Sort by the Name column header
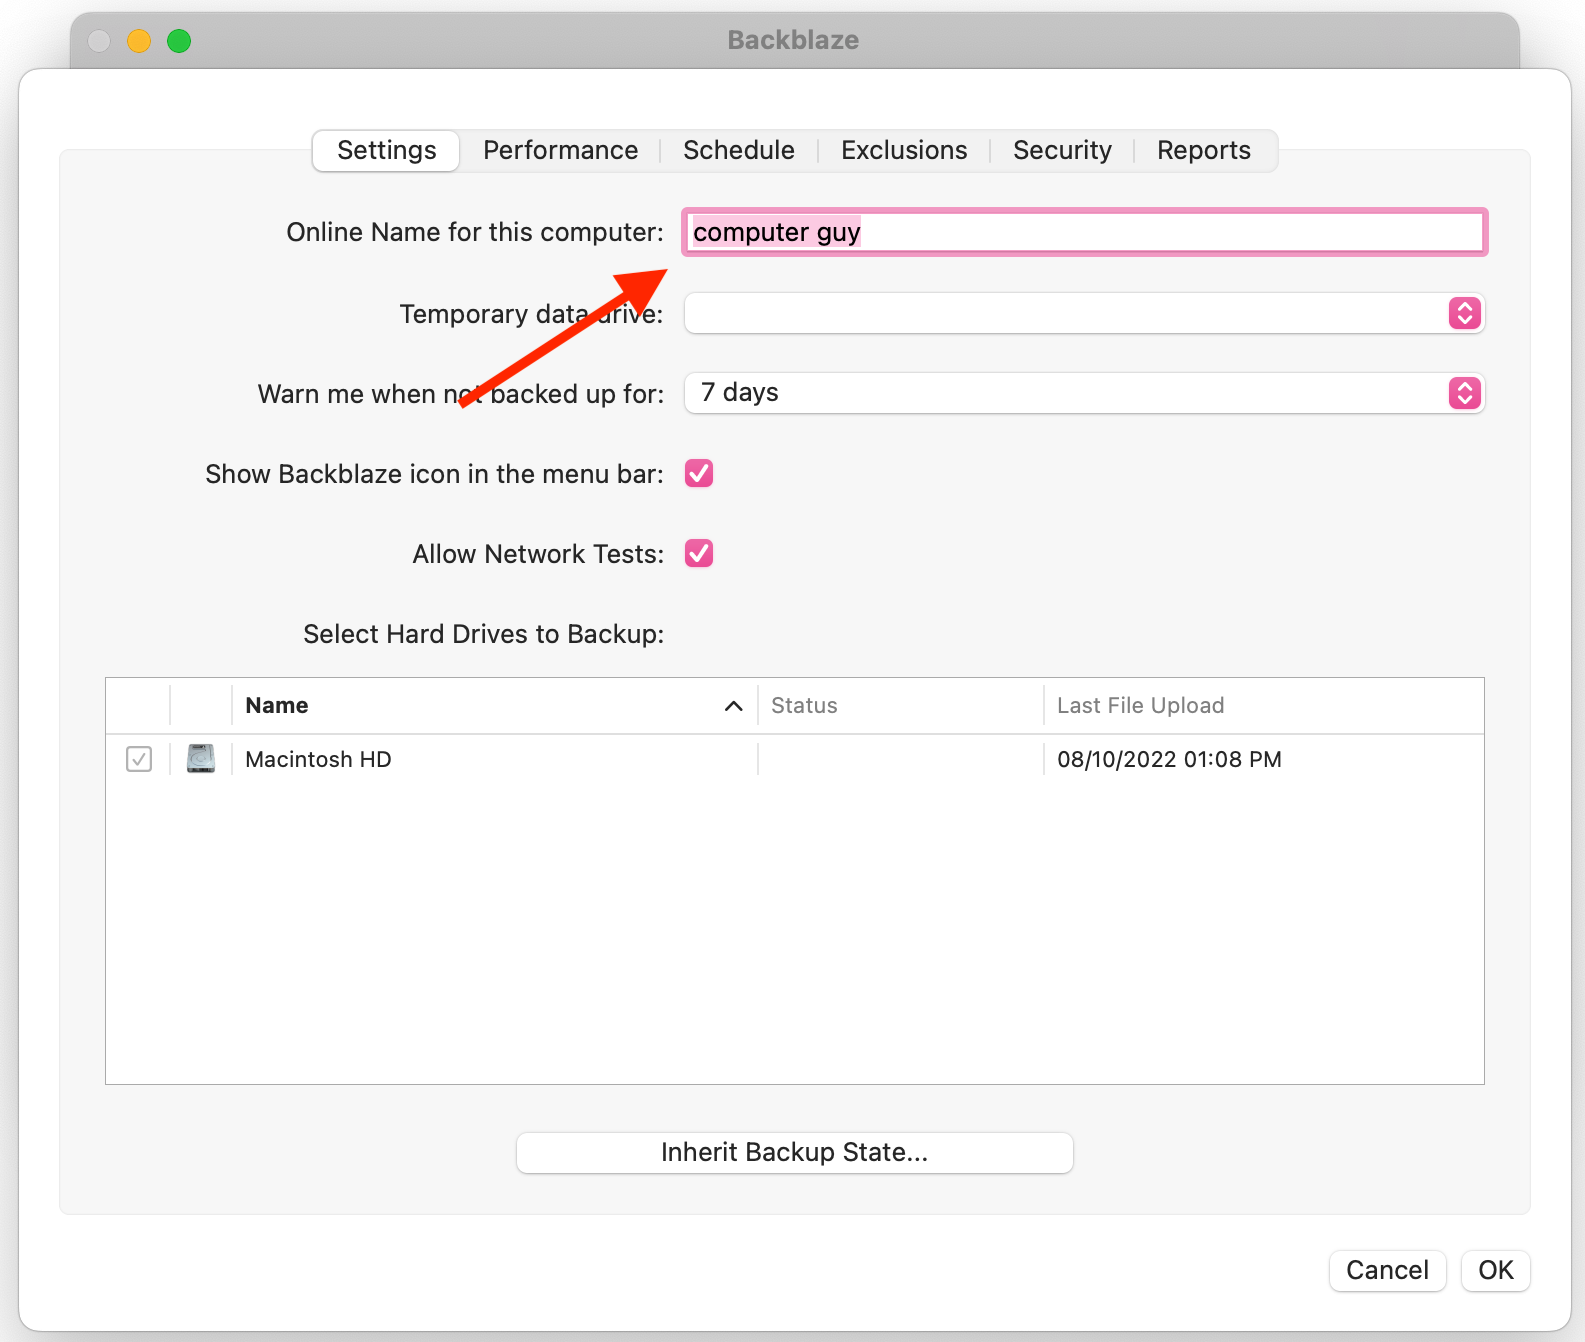 pyautogui.click(x=494, y=706)
